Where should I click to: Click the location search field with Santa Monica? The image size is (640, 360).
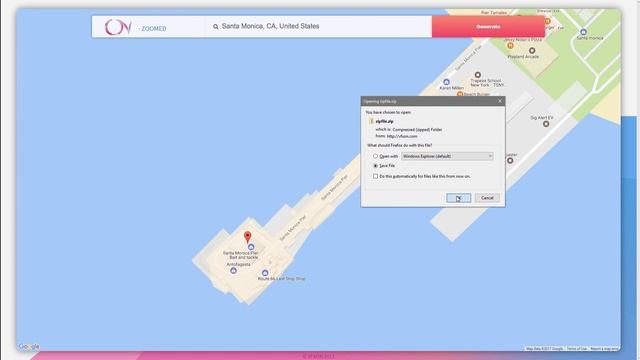(x=318, y=27)
